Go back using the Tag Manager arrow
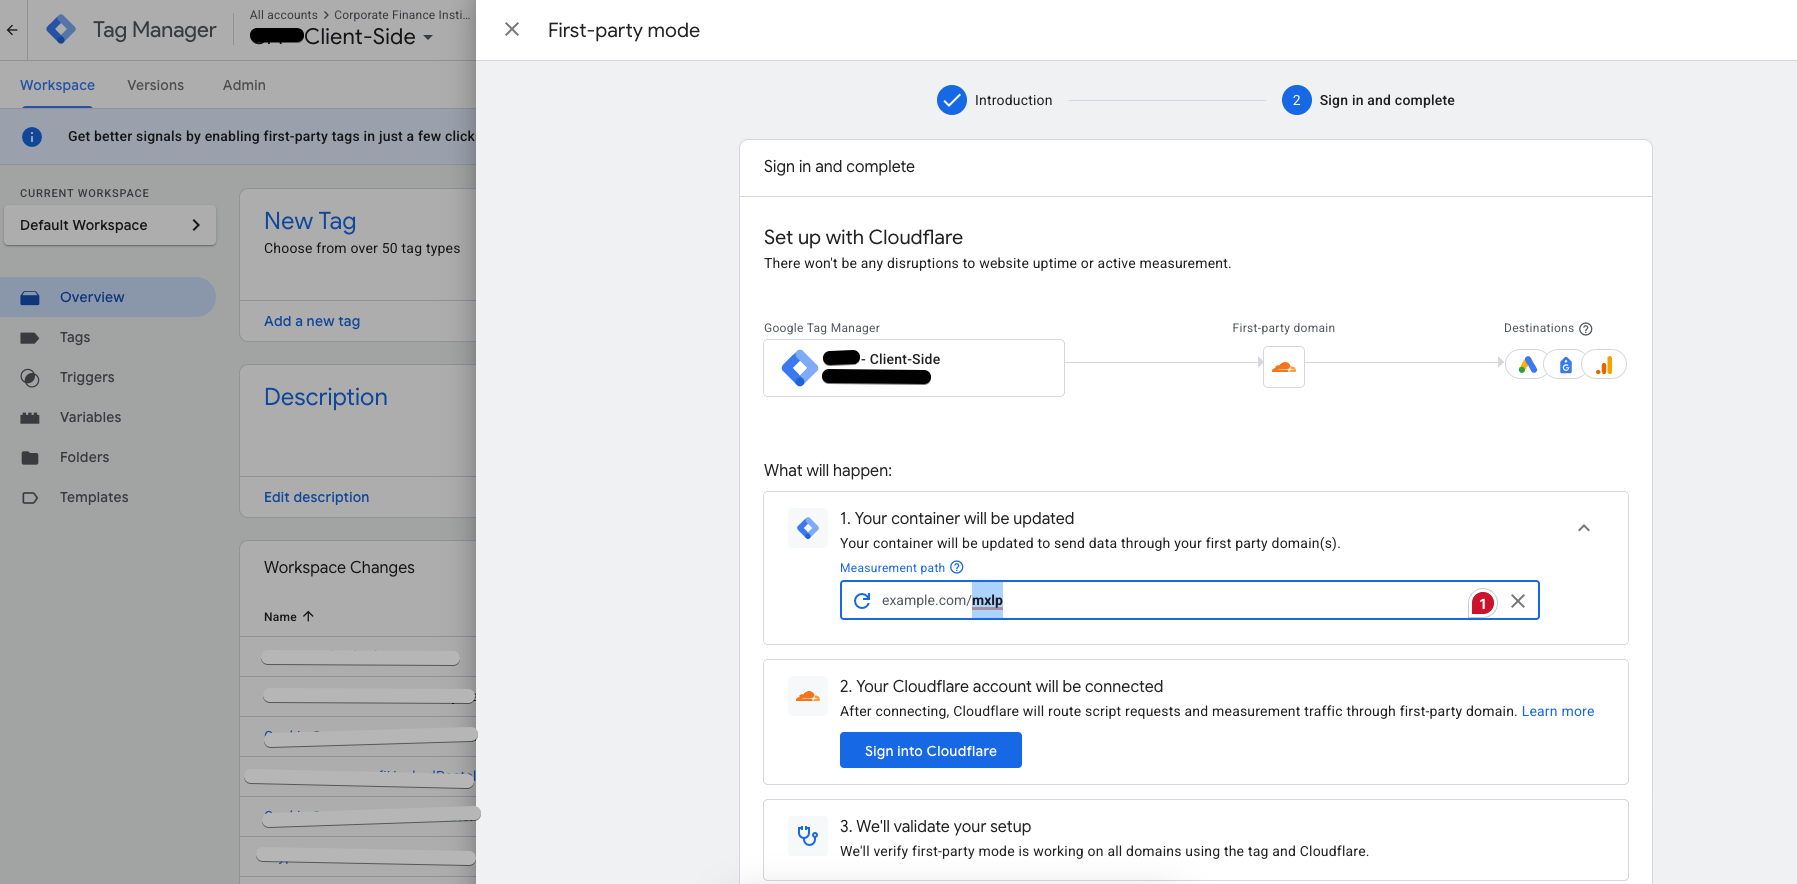 click(x=12, y=30)
